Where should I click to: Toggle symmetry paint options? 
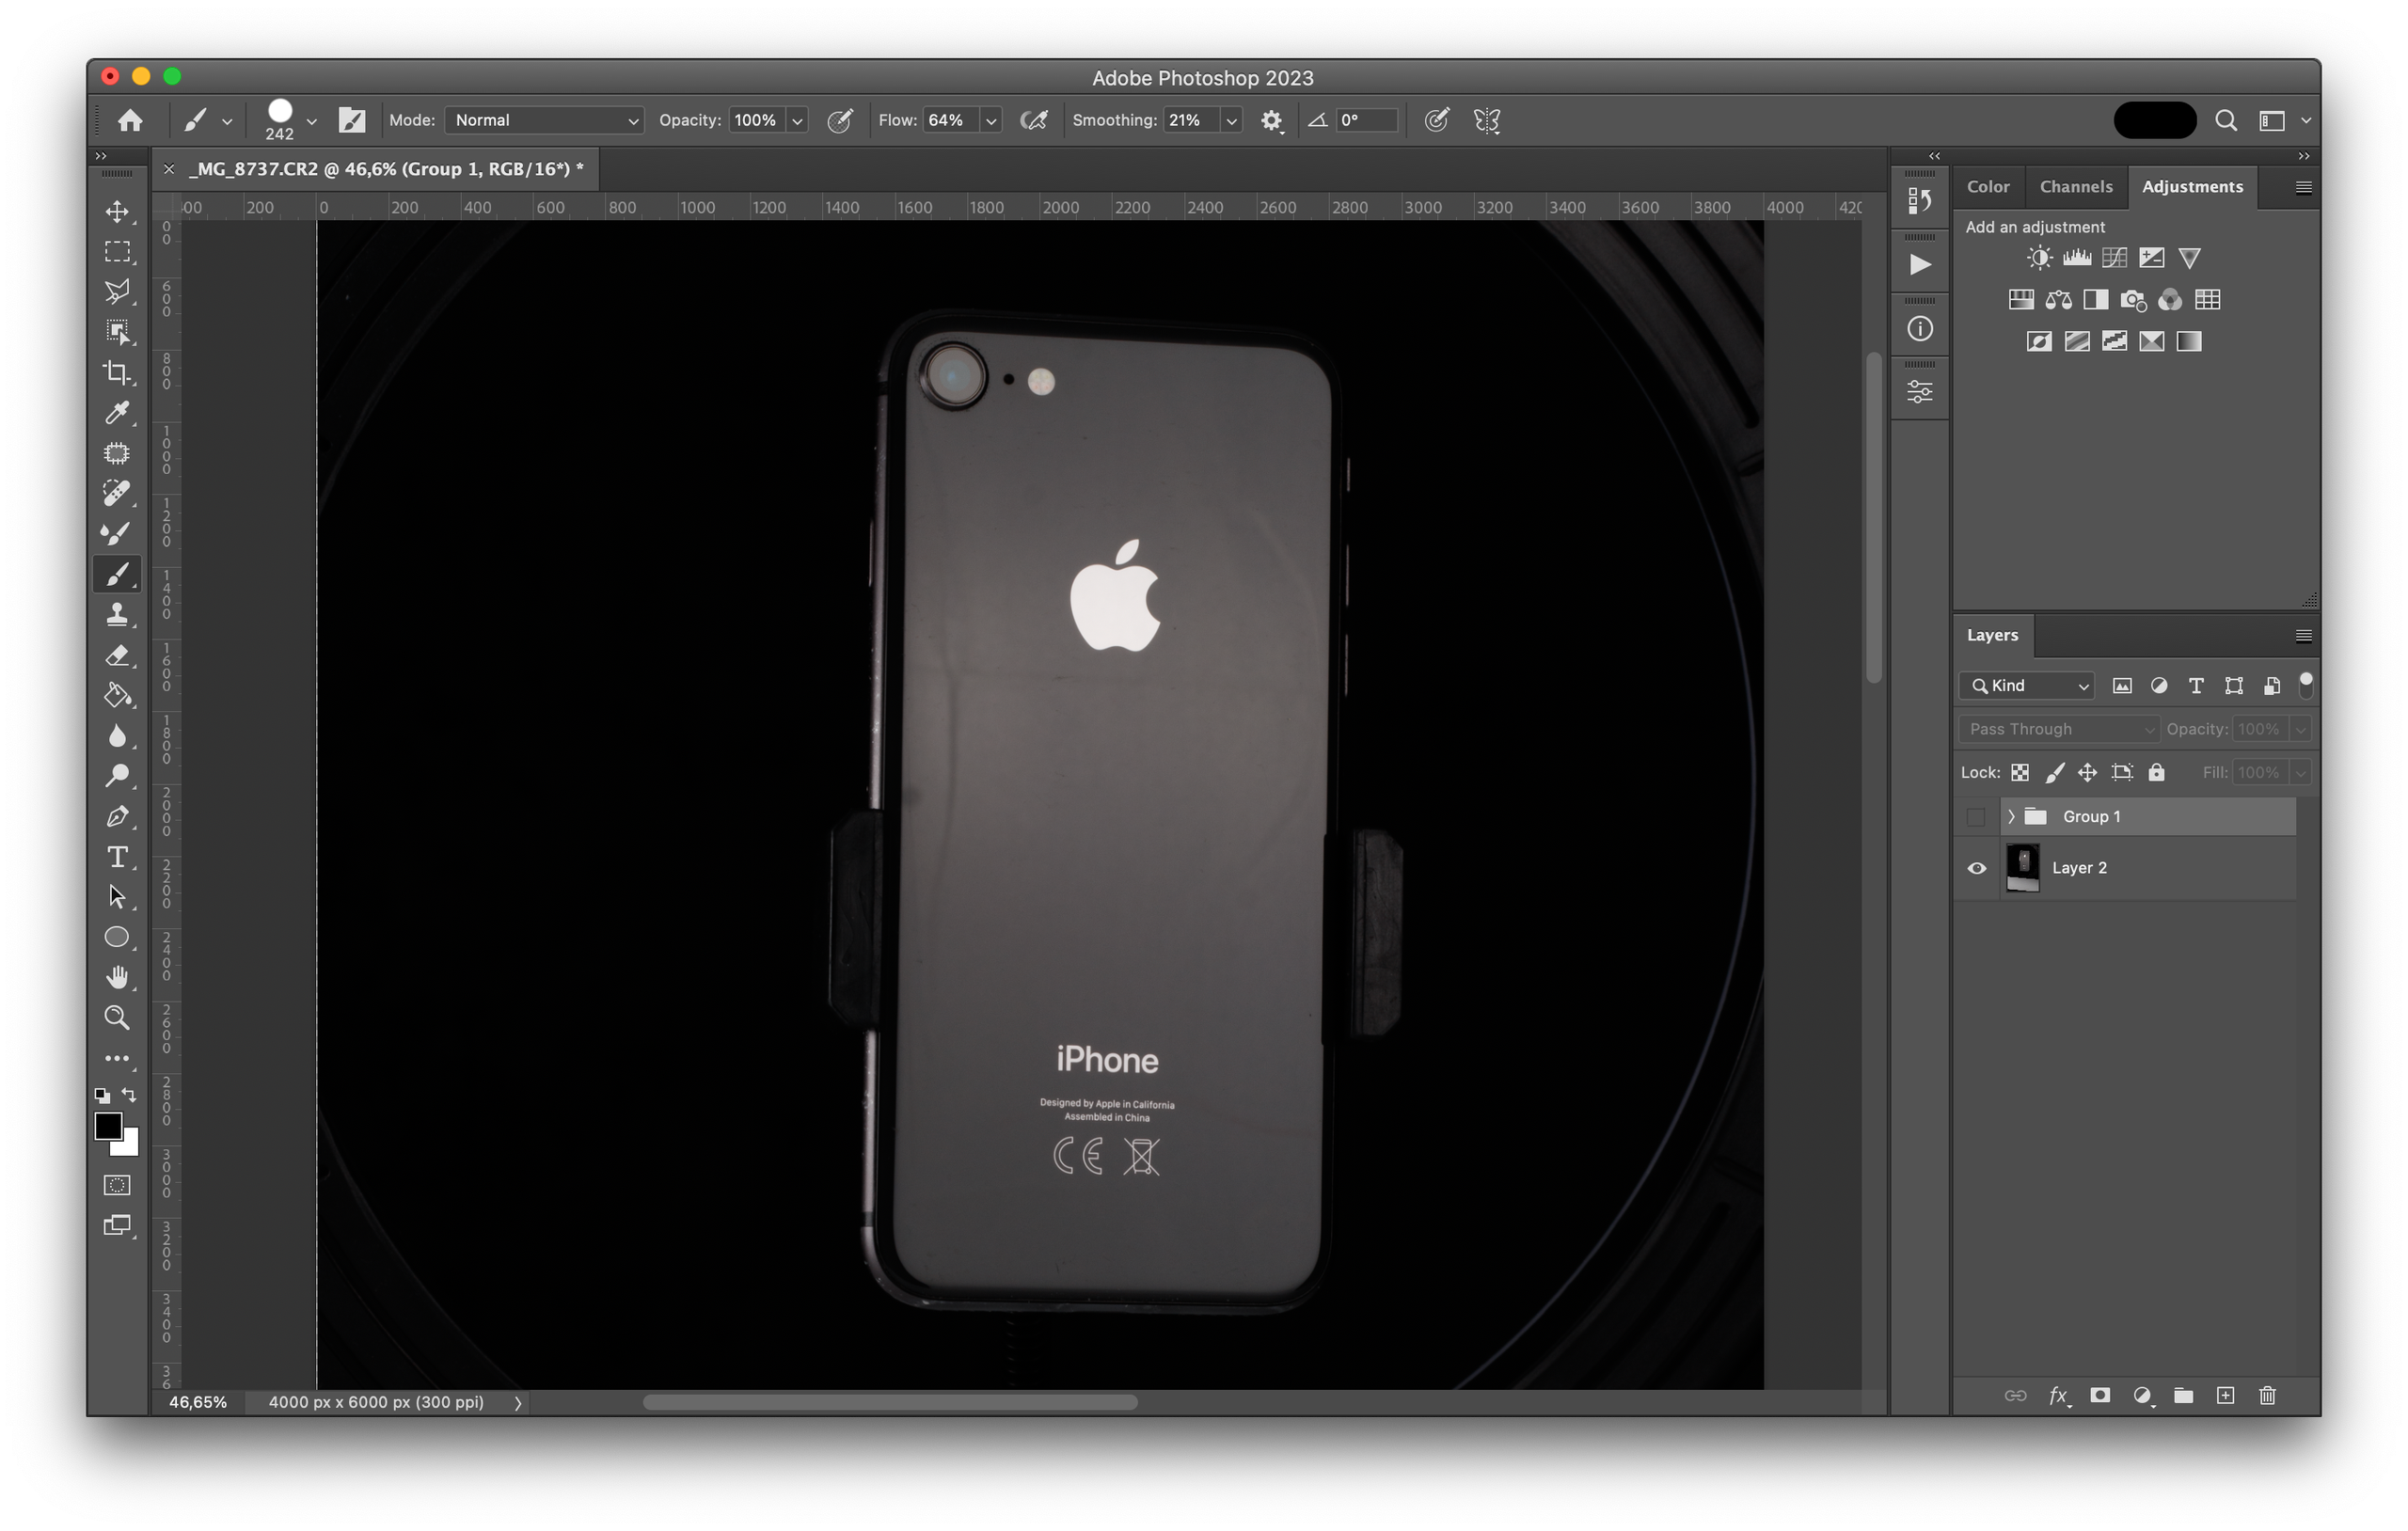pyautogui.click(x=1487, y=120)
